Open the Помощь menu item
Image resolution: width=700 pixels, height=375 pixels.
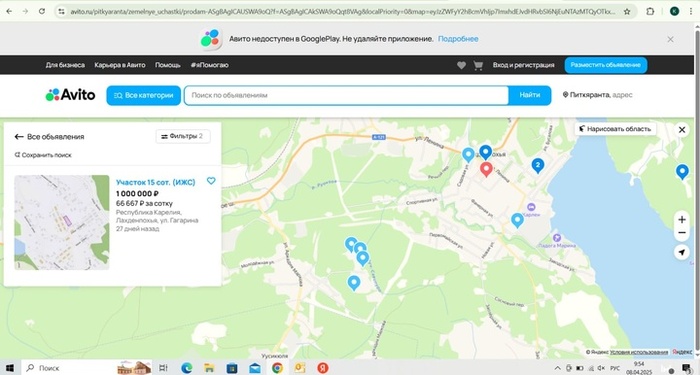pyautogui.click(x=167, y=65)
